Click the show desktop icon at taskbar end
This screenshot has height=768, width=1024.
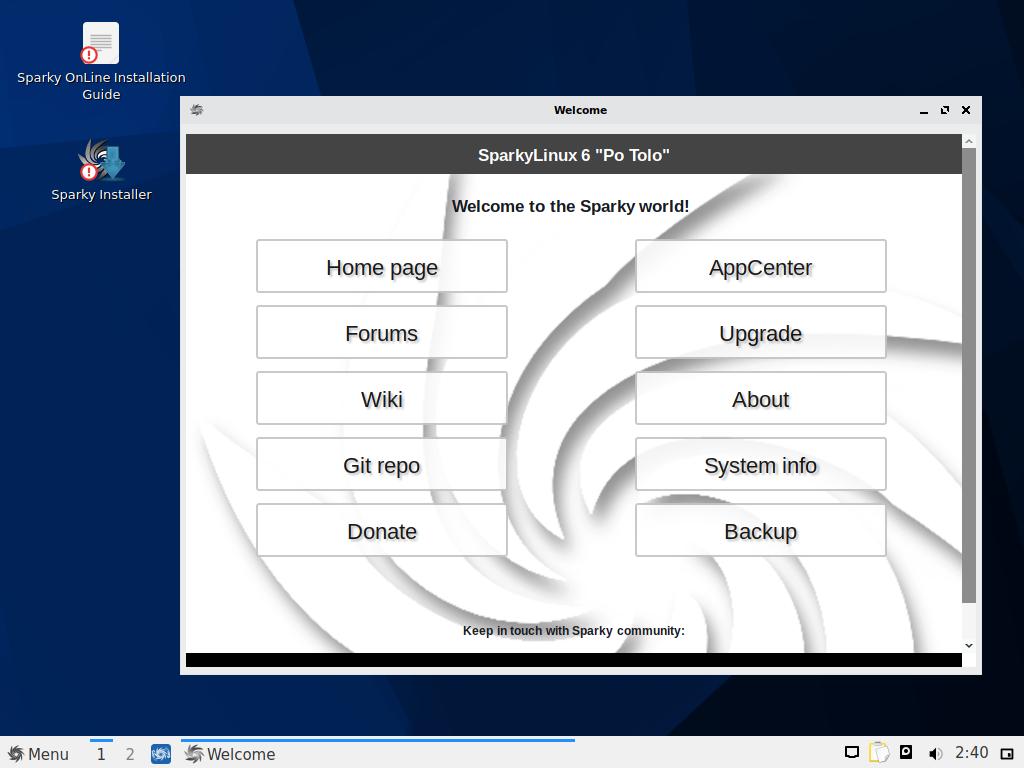click(x=1007, y=754)
